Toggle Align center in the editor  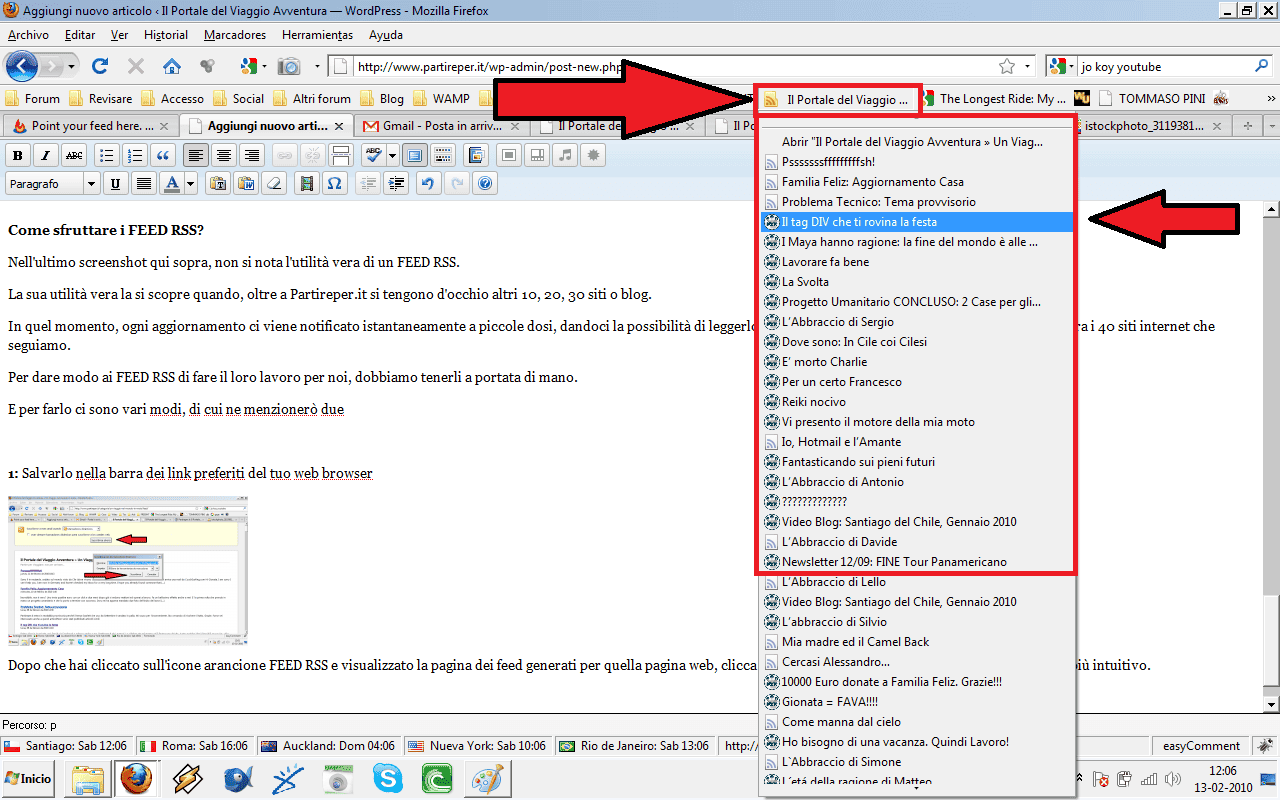[x=224, y=155]
